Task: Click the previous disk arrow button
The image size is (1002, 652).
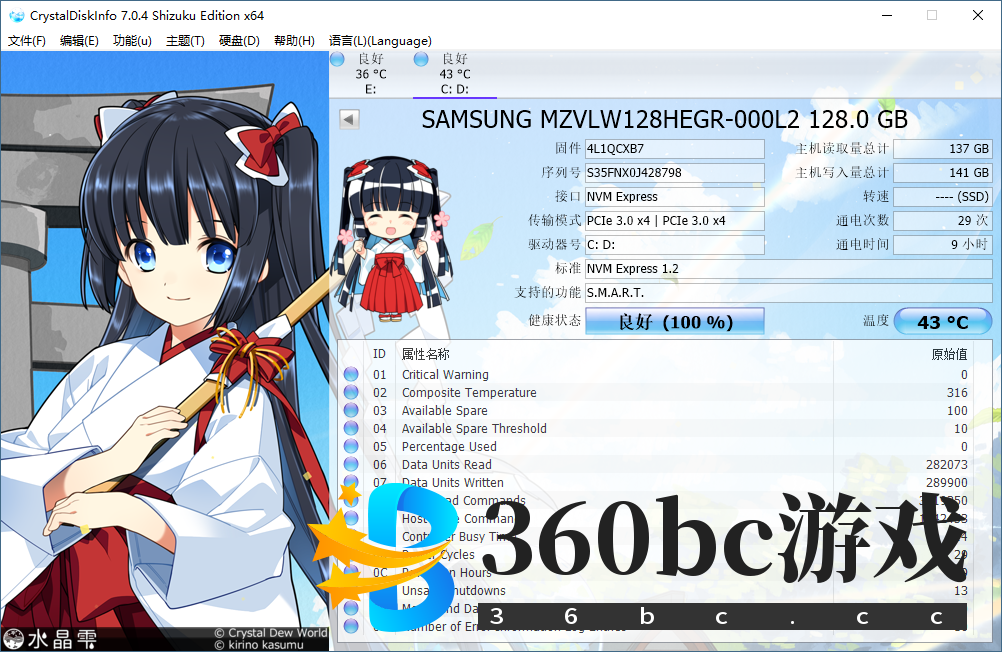Action: [349, 119]
